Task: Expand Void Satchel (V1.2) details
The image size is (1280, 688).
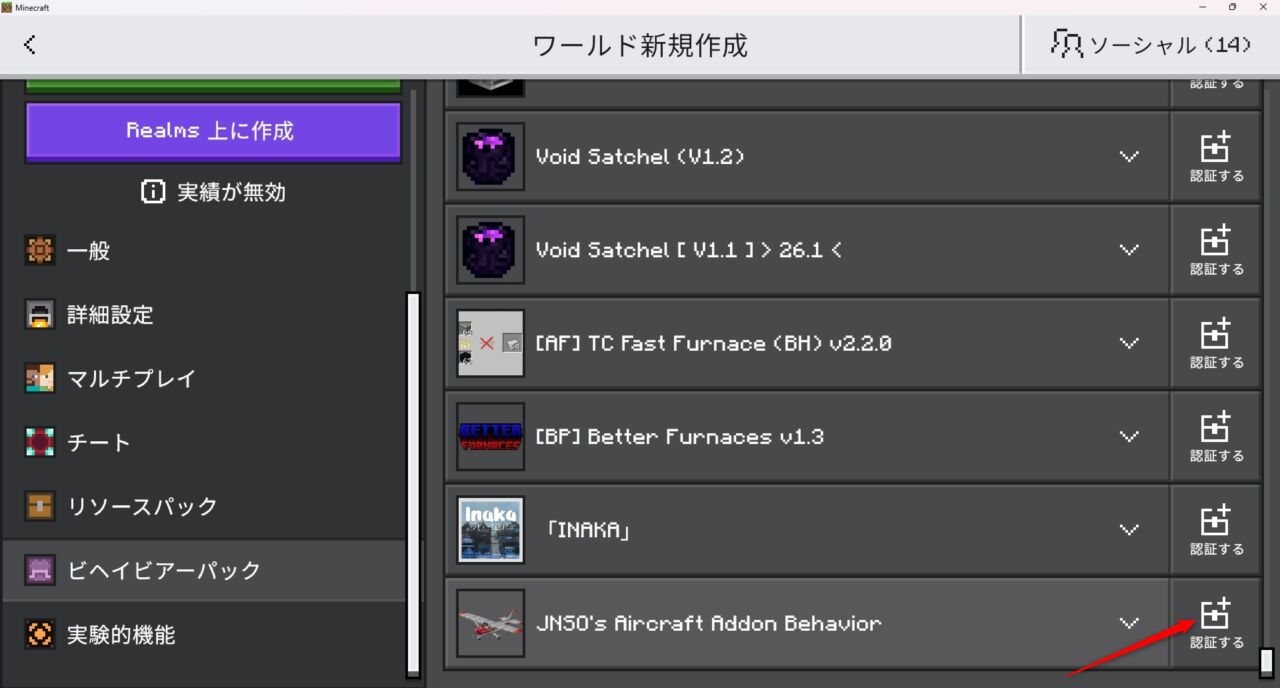Action: click(1129, 157)
